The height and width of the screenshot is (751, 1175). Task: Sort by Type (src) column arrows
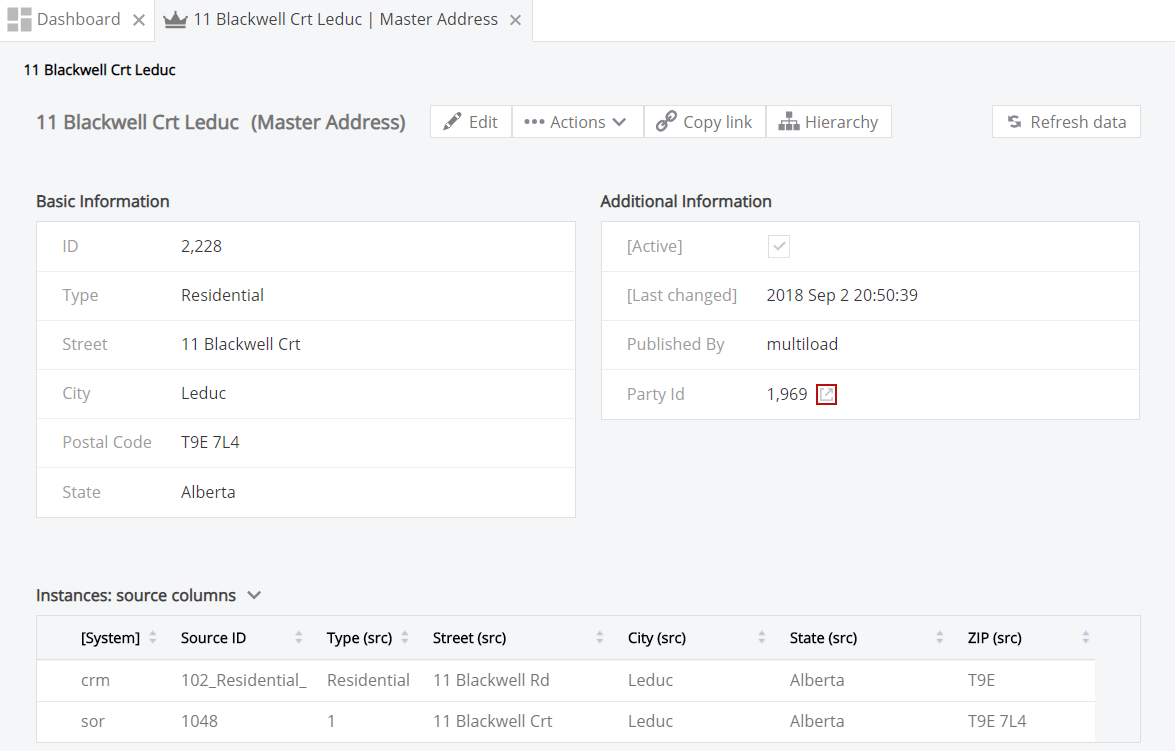pyautogui.click(x=405, y=638)
